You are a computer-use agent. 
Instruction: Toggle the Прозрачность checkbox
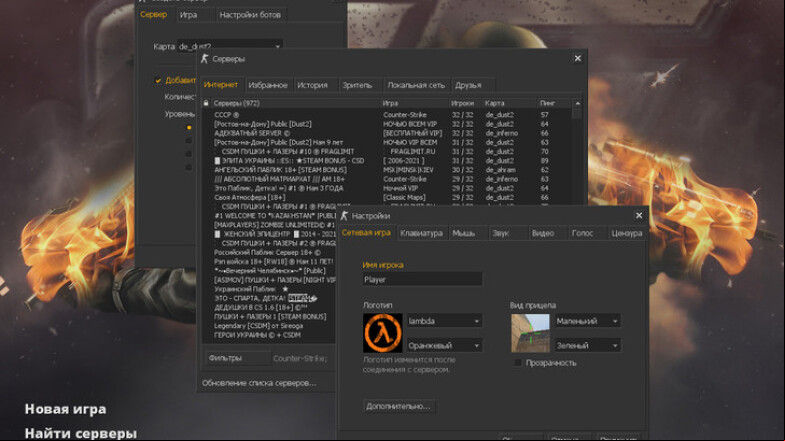(x=518, y=363)
